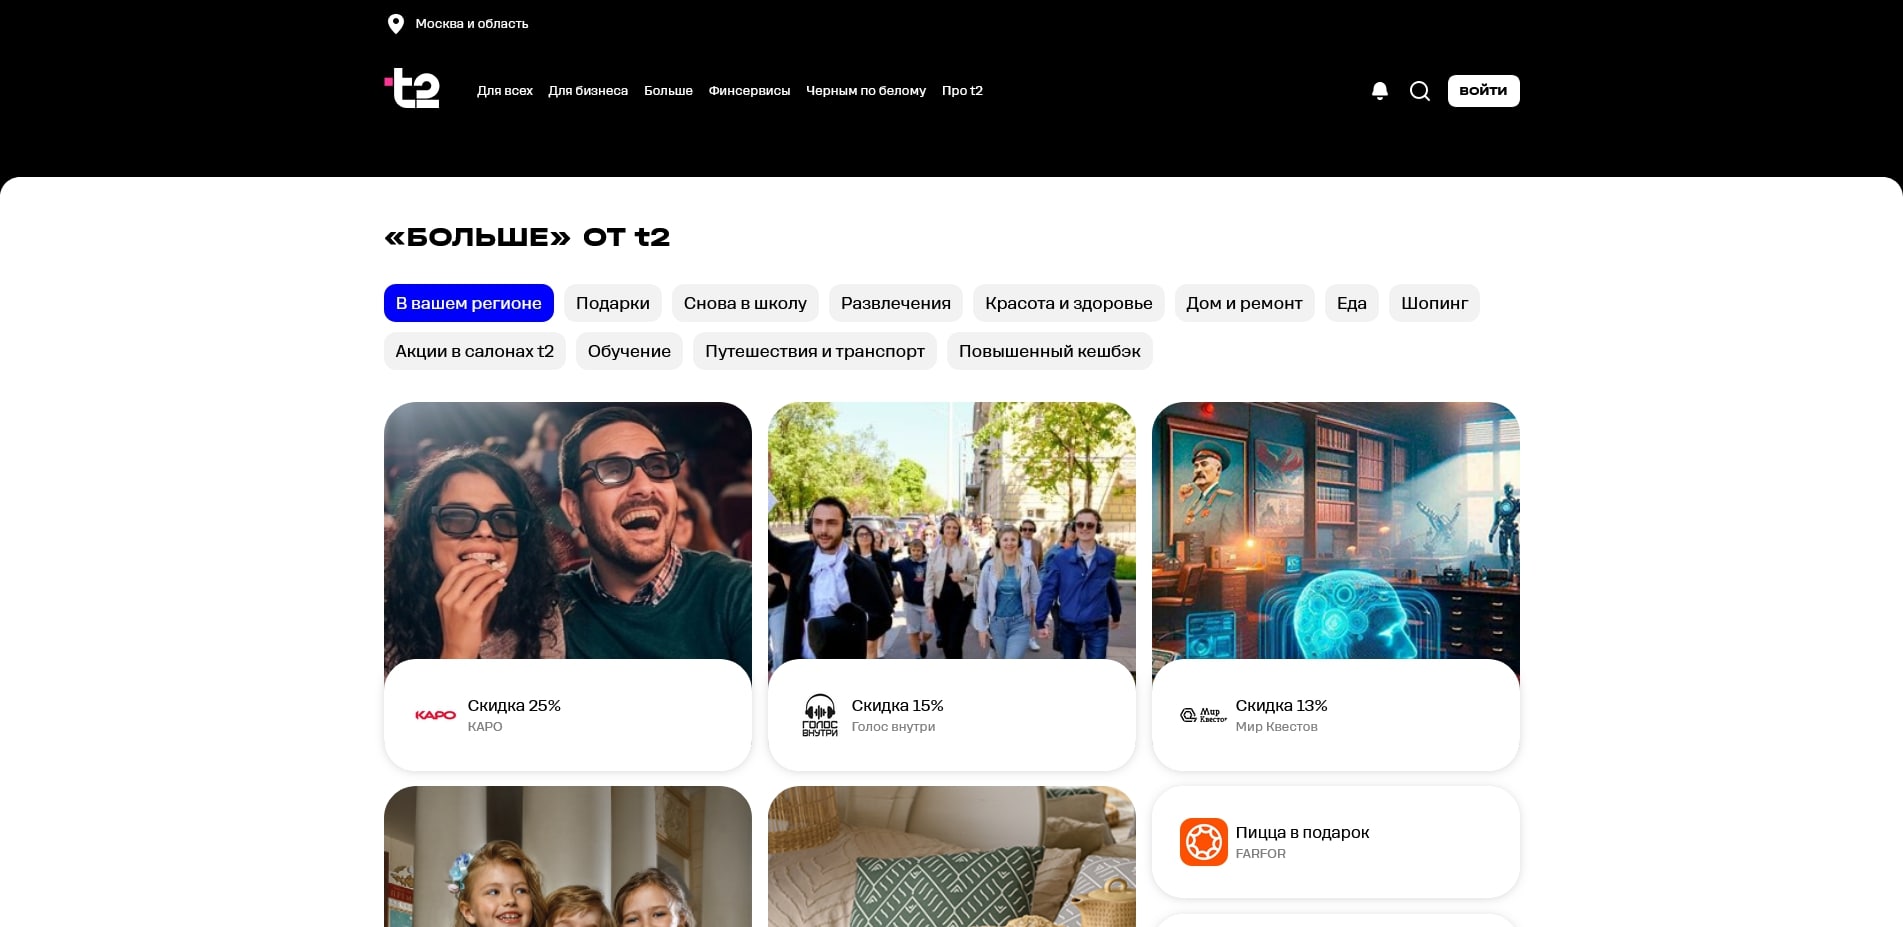Select the В вашем регионе filter
The image size is (1903, 927).
(468, 303)
